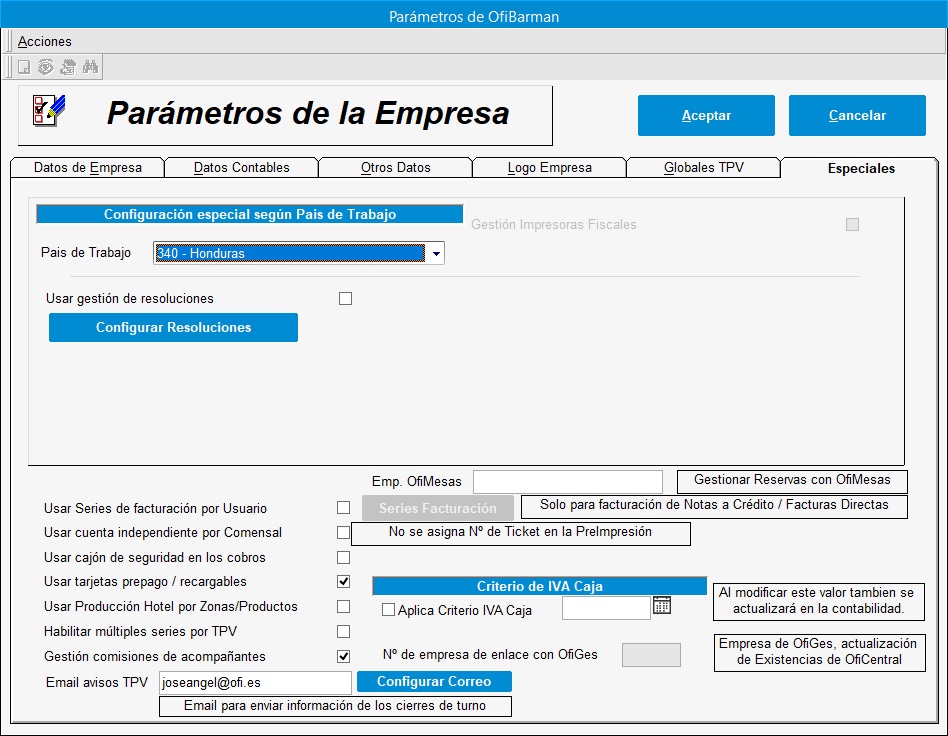Click the Criterio de IVA Caja header
The image size is (948, 736).
click(539, 586)
